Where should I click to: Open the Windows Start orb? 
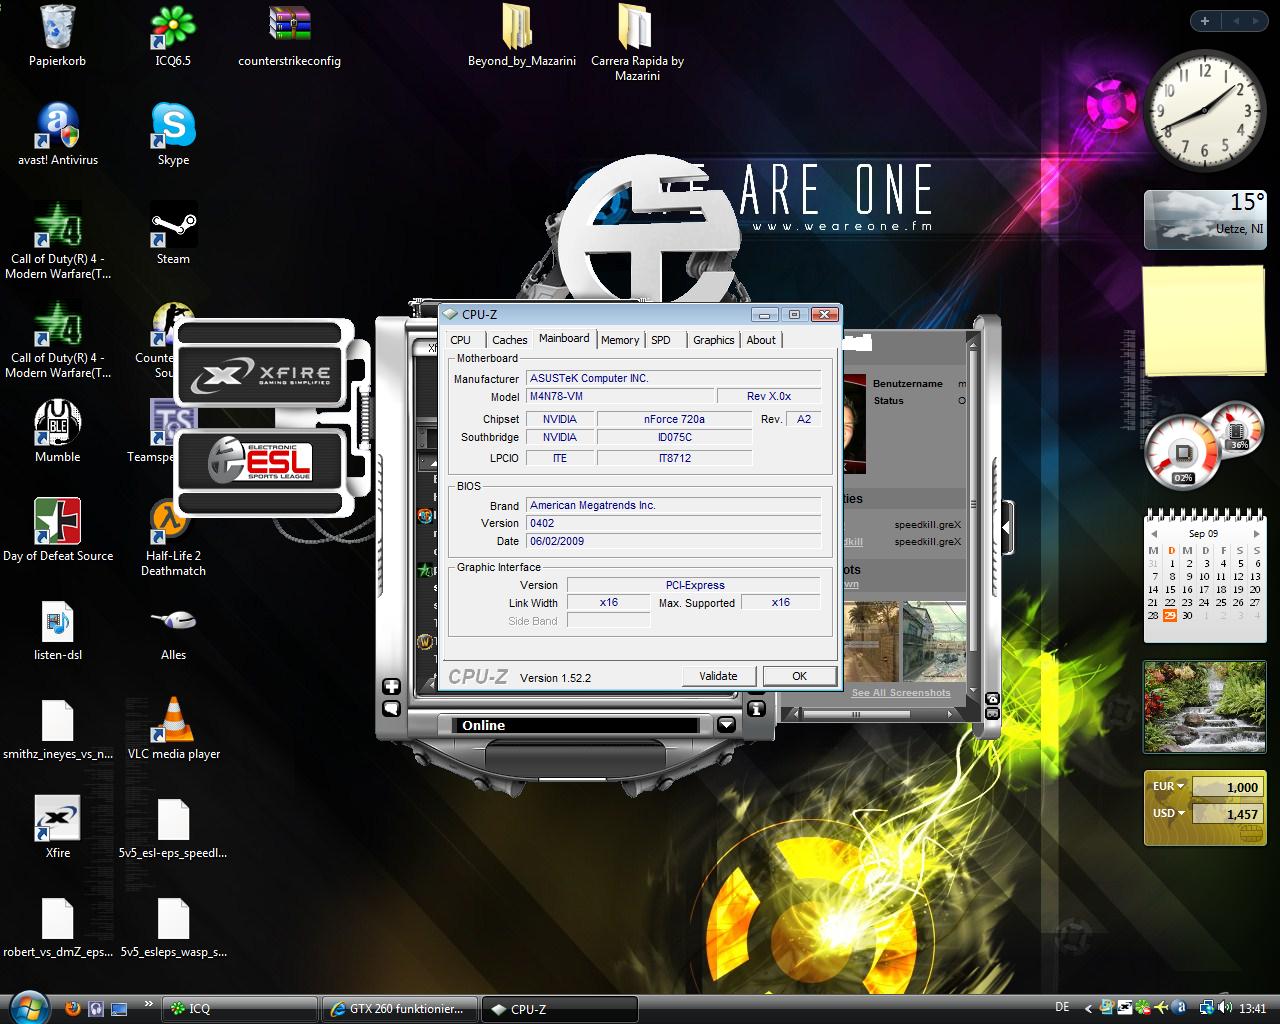click(27, 1006)
